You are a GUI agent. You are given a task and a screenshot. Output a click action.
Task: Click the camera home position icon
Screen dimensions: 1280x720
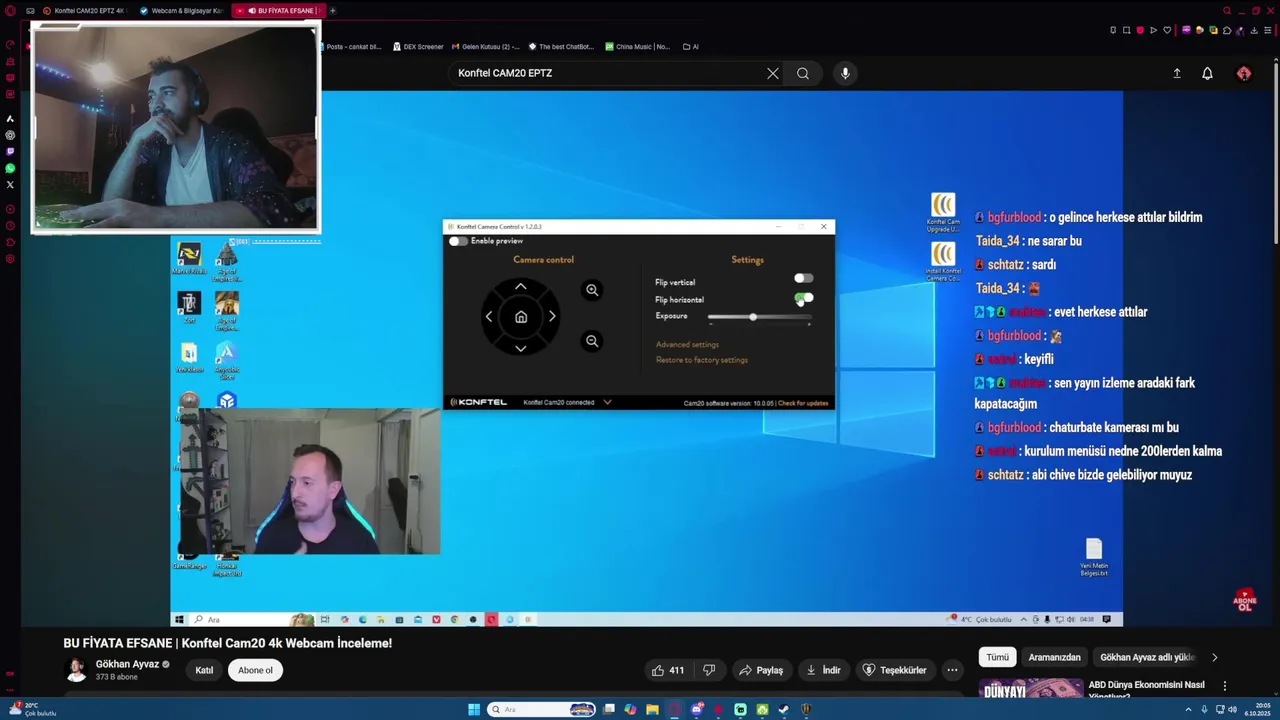tap(520, 317)
